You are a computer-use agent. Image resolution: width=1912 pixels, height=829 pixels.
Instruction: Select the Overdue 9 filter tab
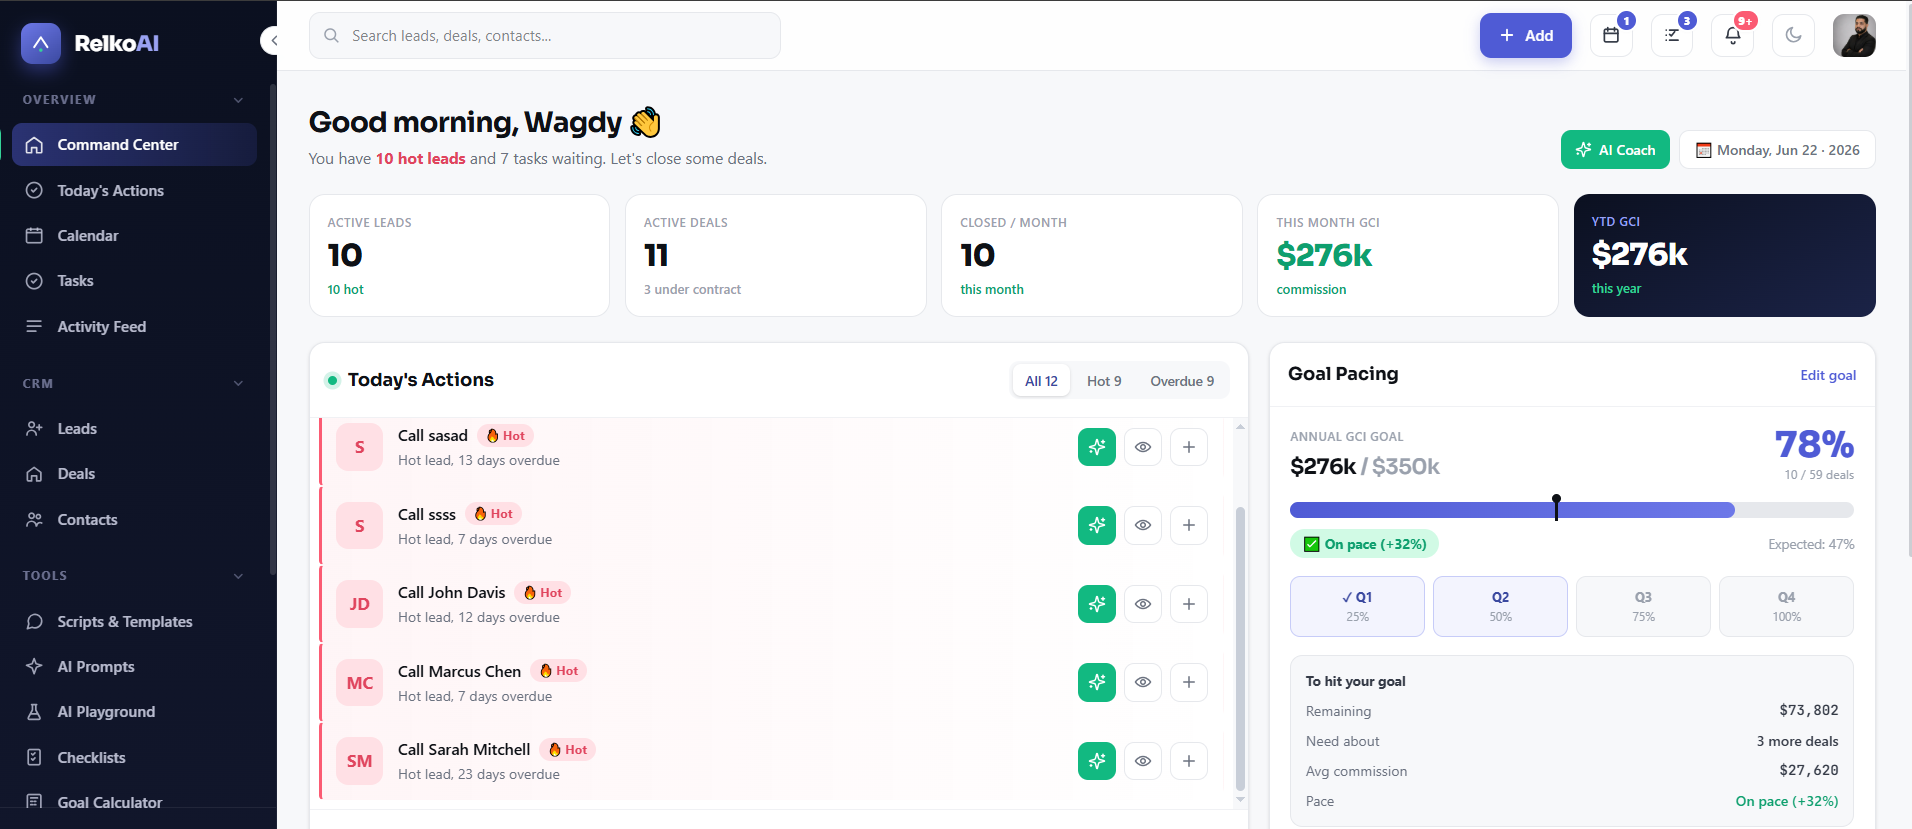1182,381
